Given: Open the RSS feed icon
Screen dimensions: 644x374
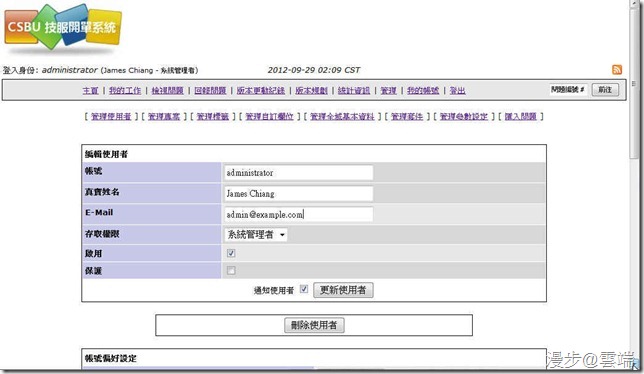Looking at the screenshot, I should tap(616, 70).
